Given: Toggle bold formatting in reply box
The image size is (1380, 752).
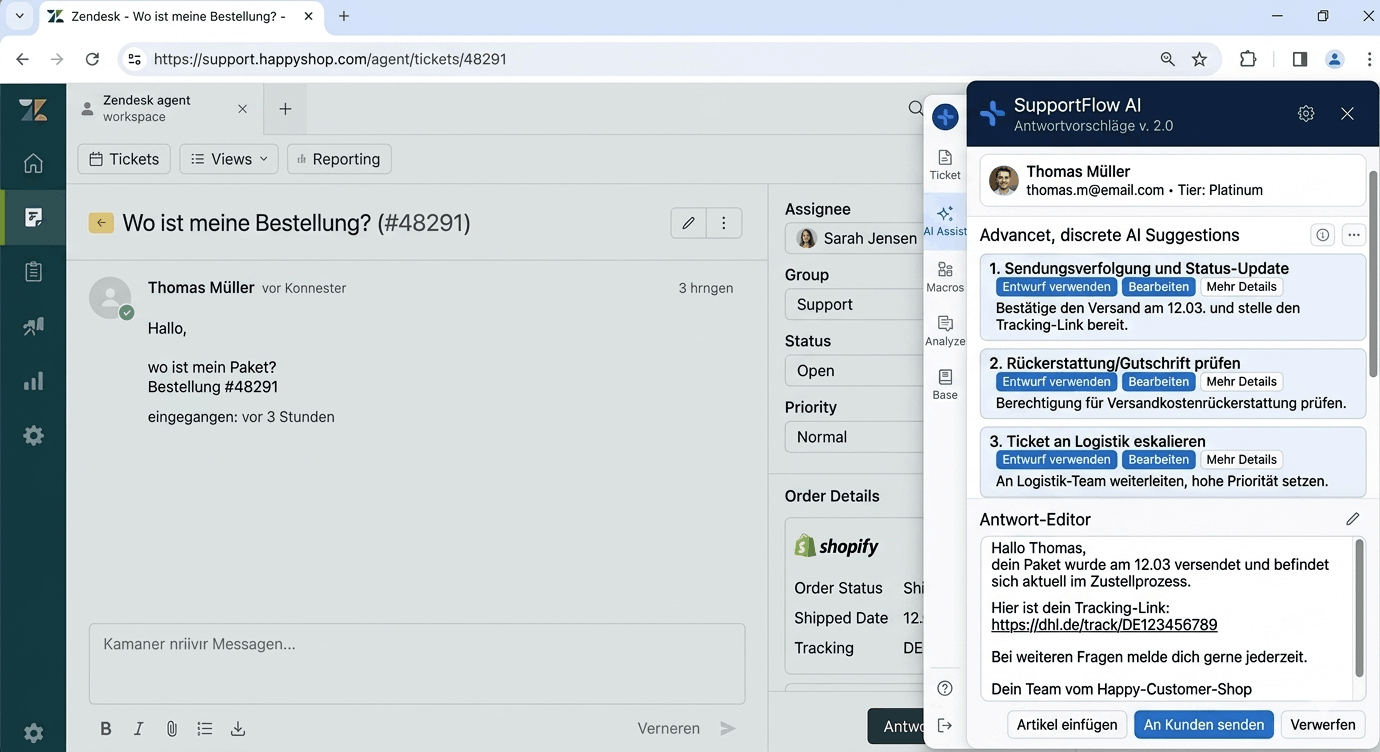Looking at the screenshot, I should [106, 729].
